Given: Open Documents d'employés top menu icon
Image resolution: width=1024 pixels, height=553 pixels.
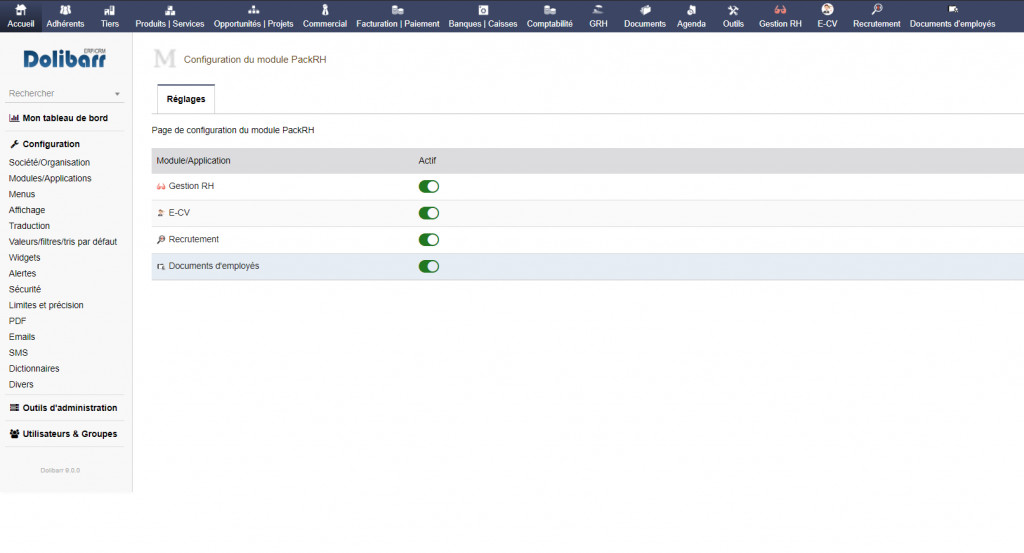Looking at the screenshot, I should pyautogui.click(x=953, y=10).
